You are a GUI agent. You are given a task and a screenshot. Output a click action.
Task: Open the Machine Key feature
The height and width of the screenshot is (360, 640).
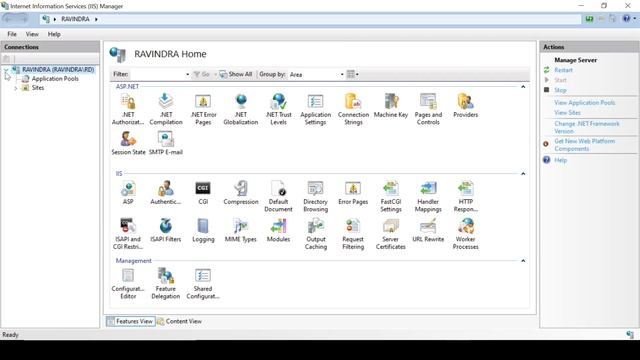click(391, 106)
